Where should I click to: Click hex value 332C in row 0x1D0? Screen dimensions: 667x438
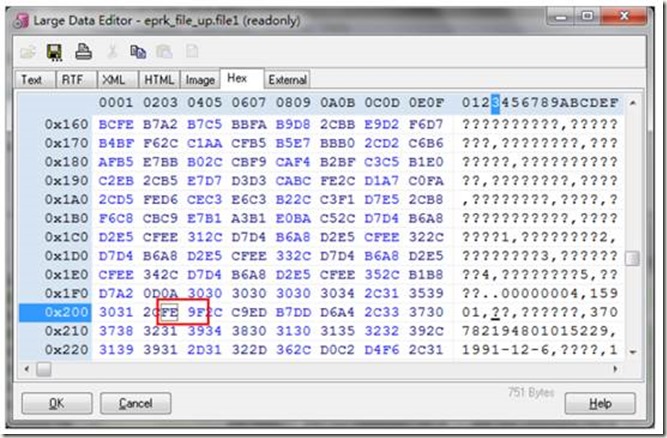(293, 256)
